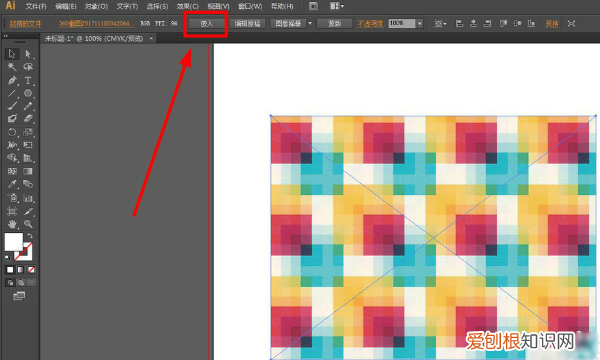Collapse the tools panel double-arrow
Screen dimensions: 600x360
(6, 36)
